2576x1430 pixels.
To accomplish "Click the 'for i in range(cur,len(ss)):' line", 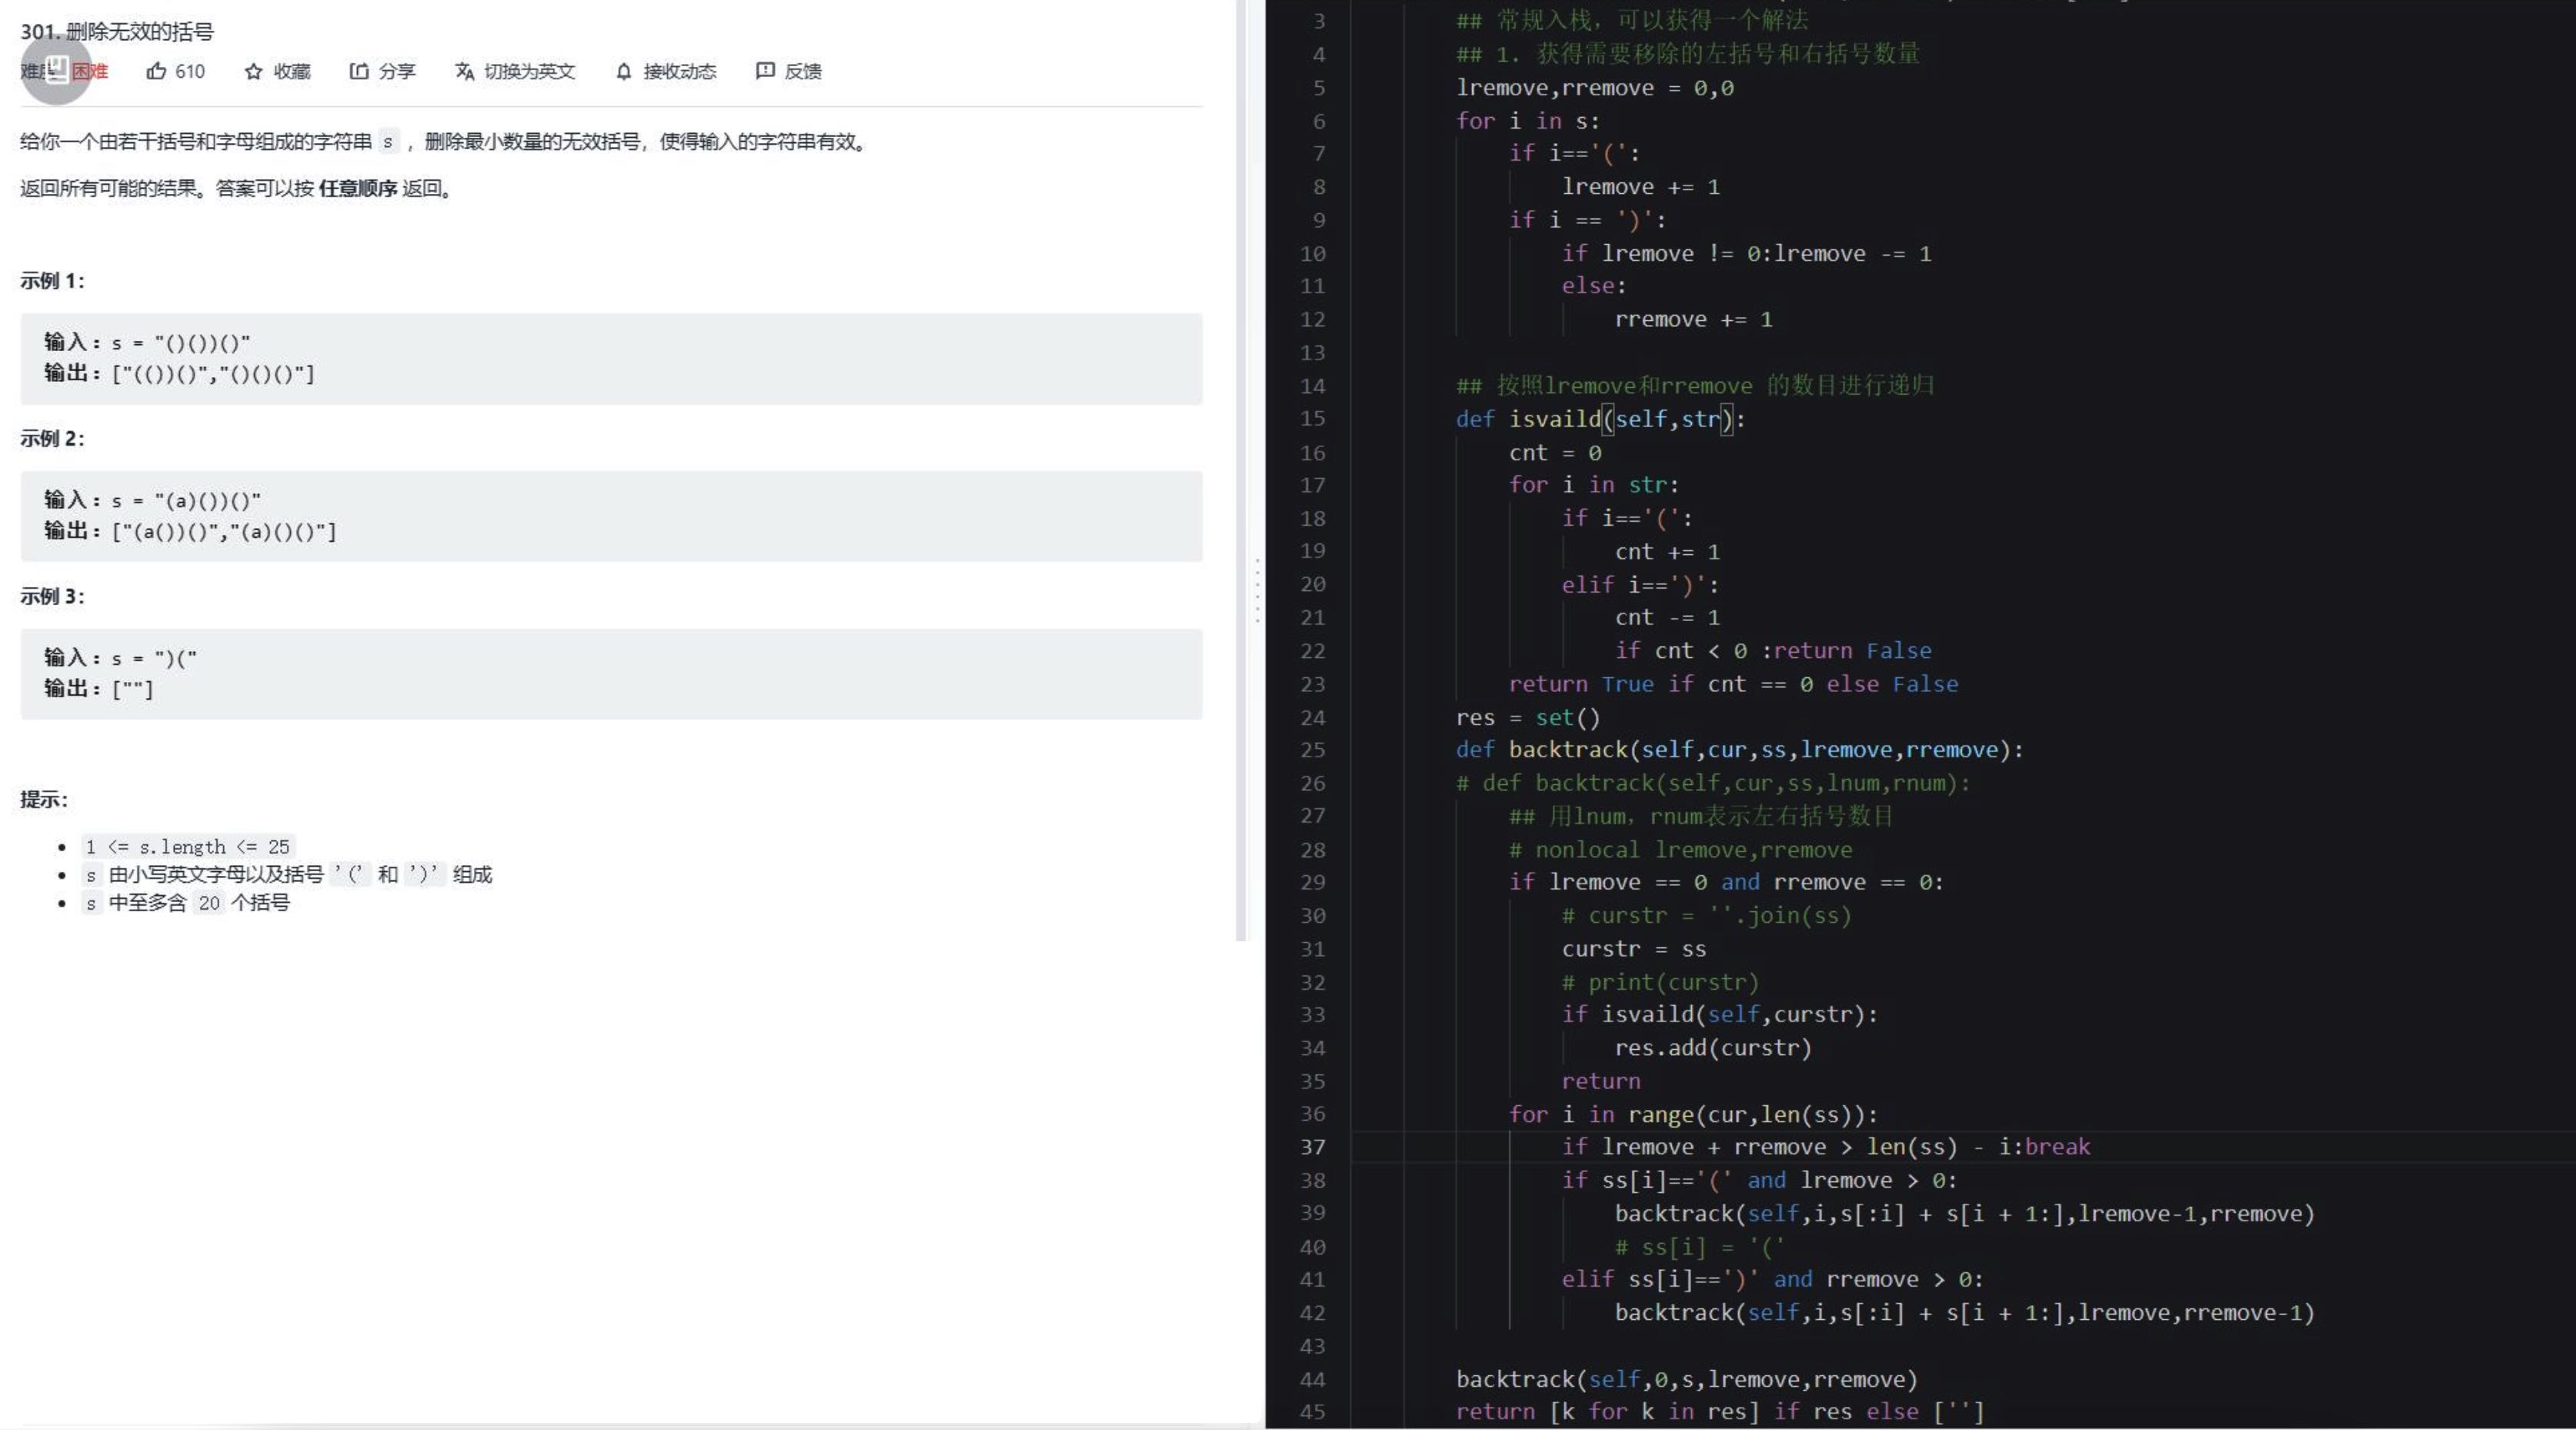I will tap(1693, 1114).
